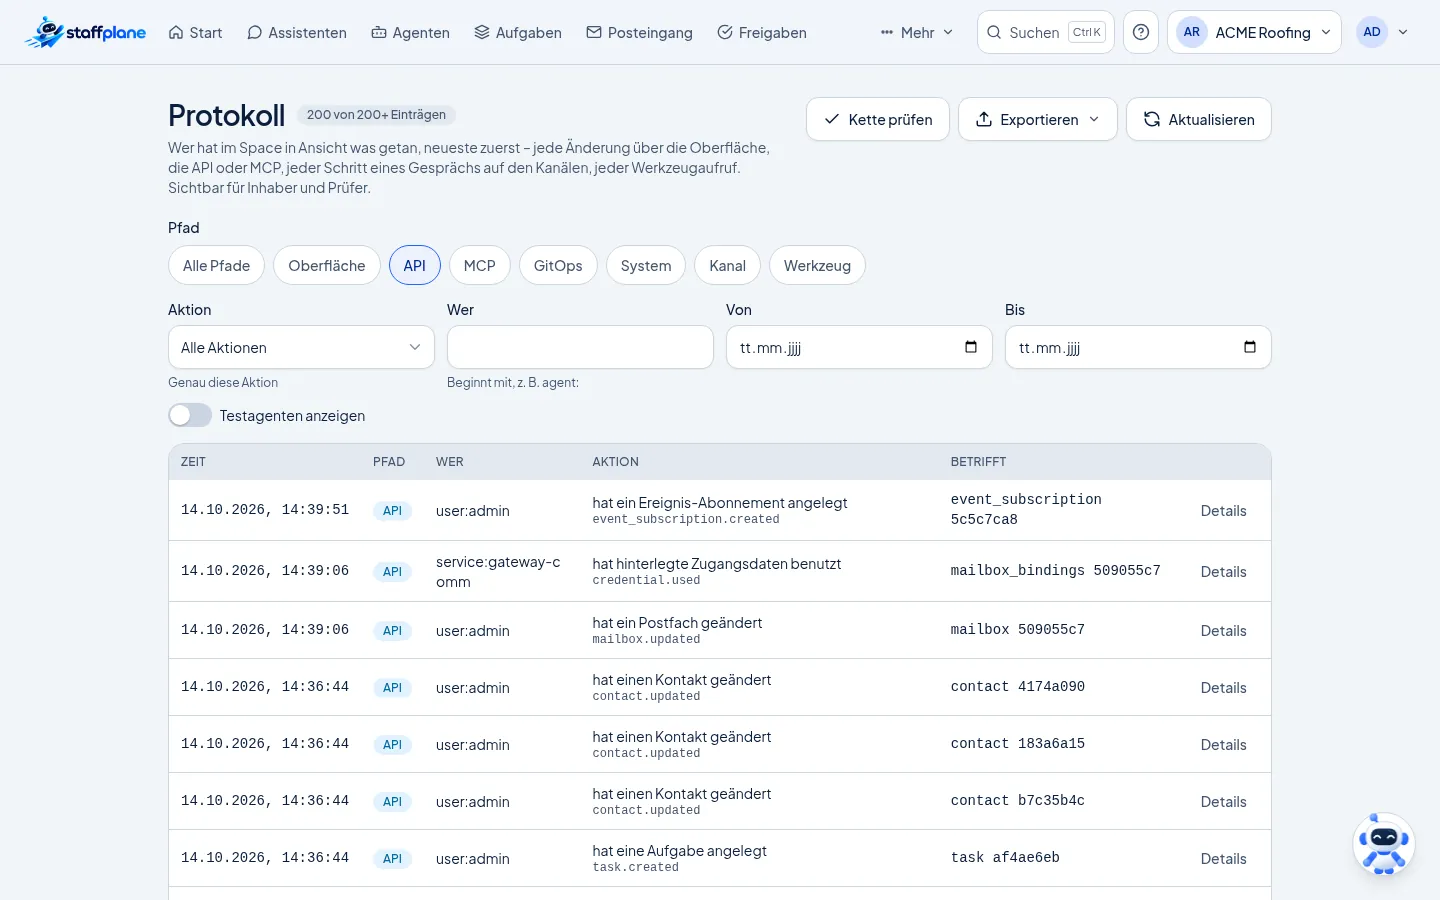Open the help question-mark icon
The image size is (1440, 900).
[1141, 32]
